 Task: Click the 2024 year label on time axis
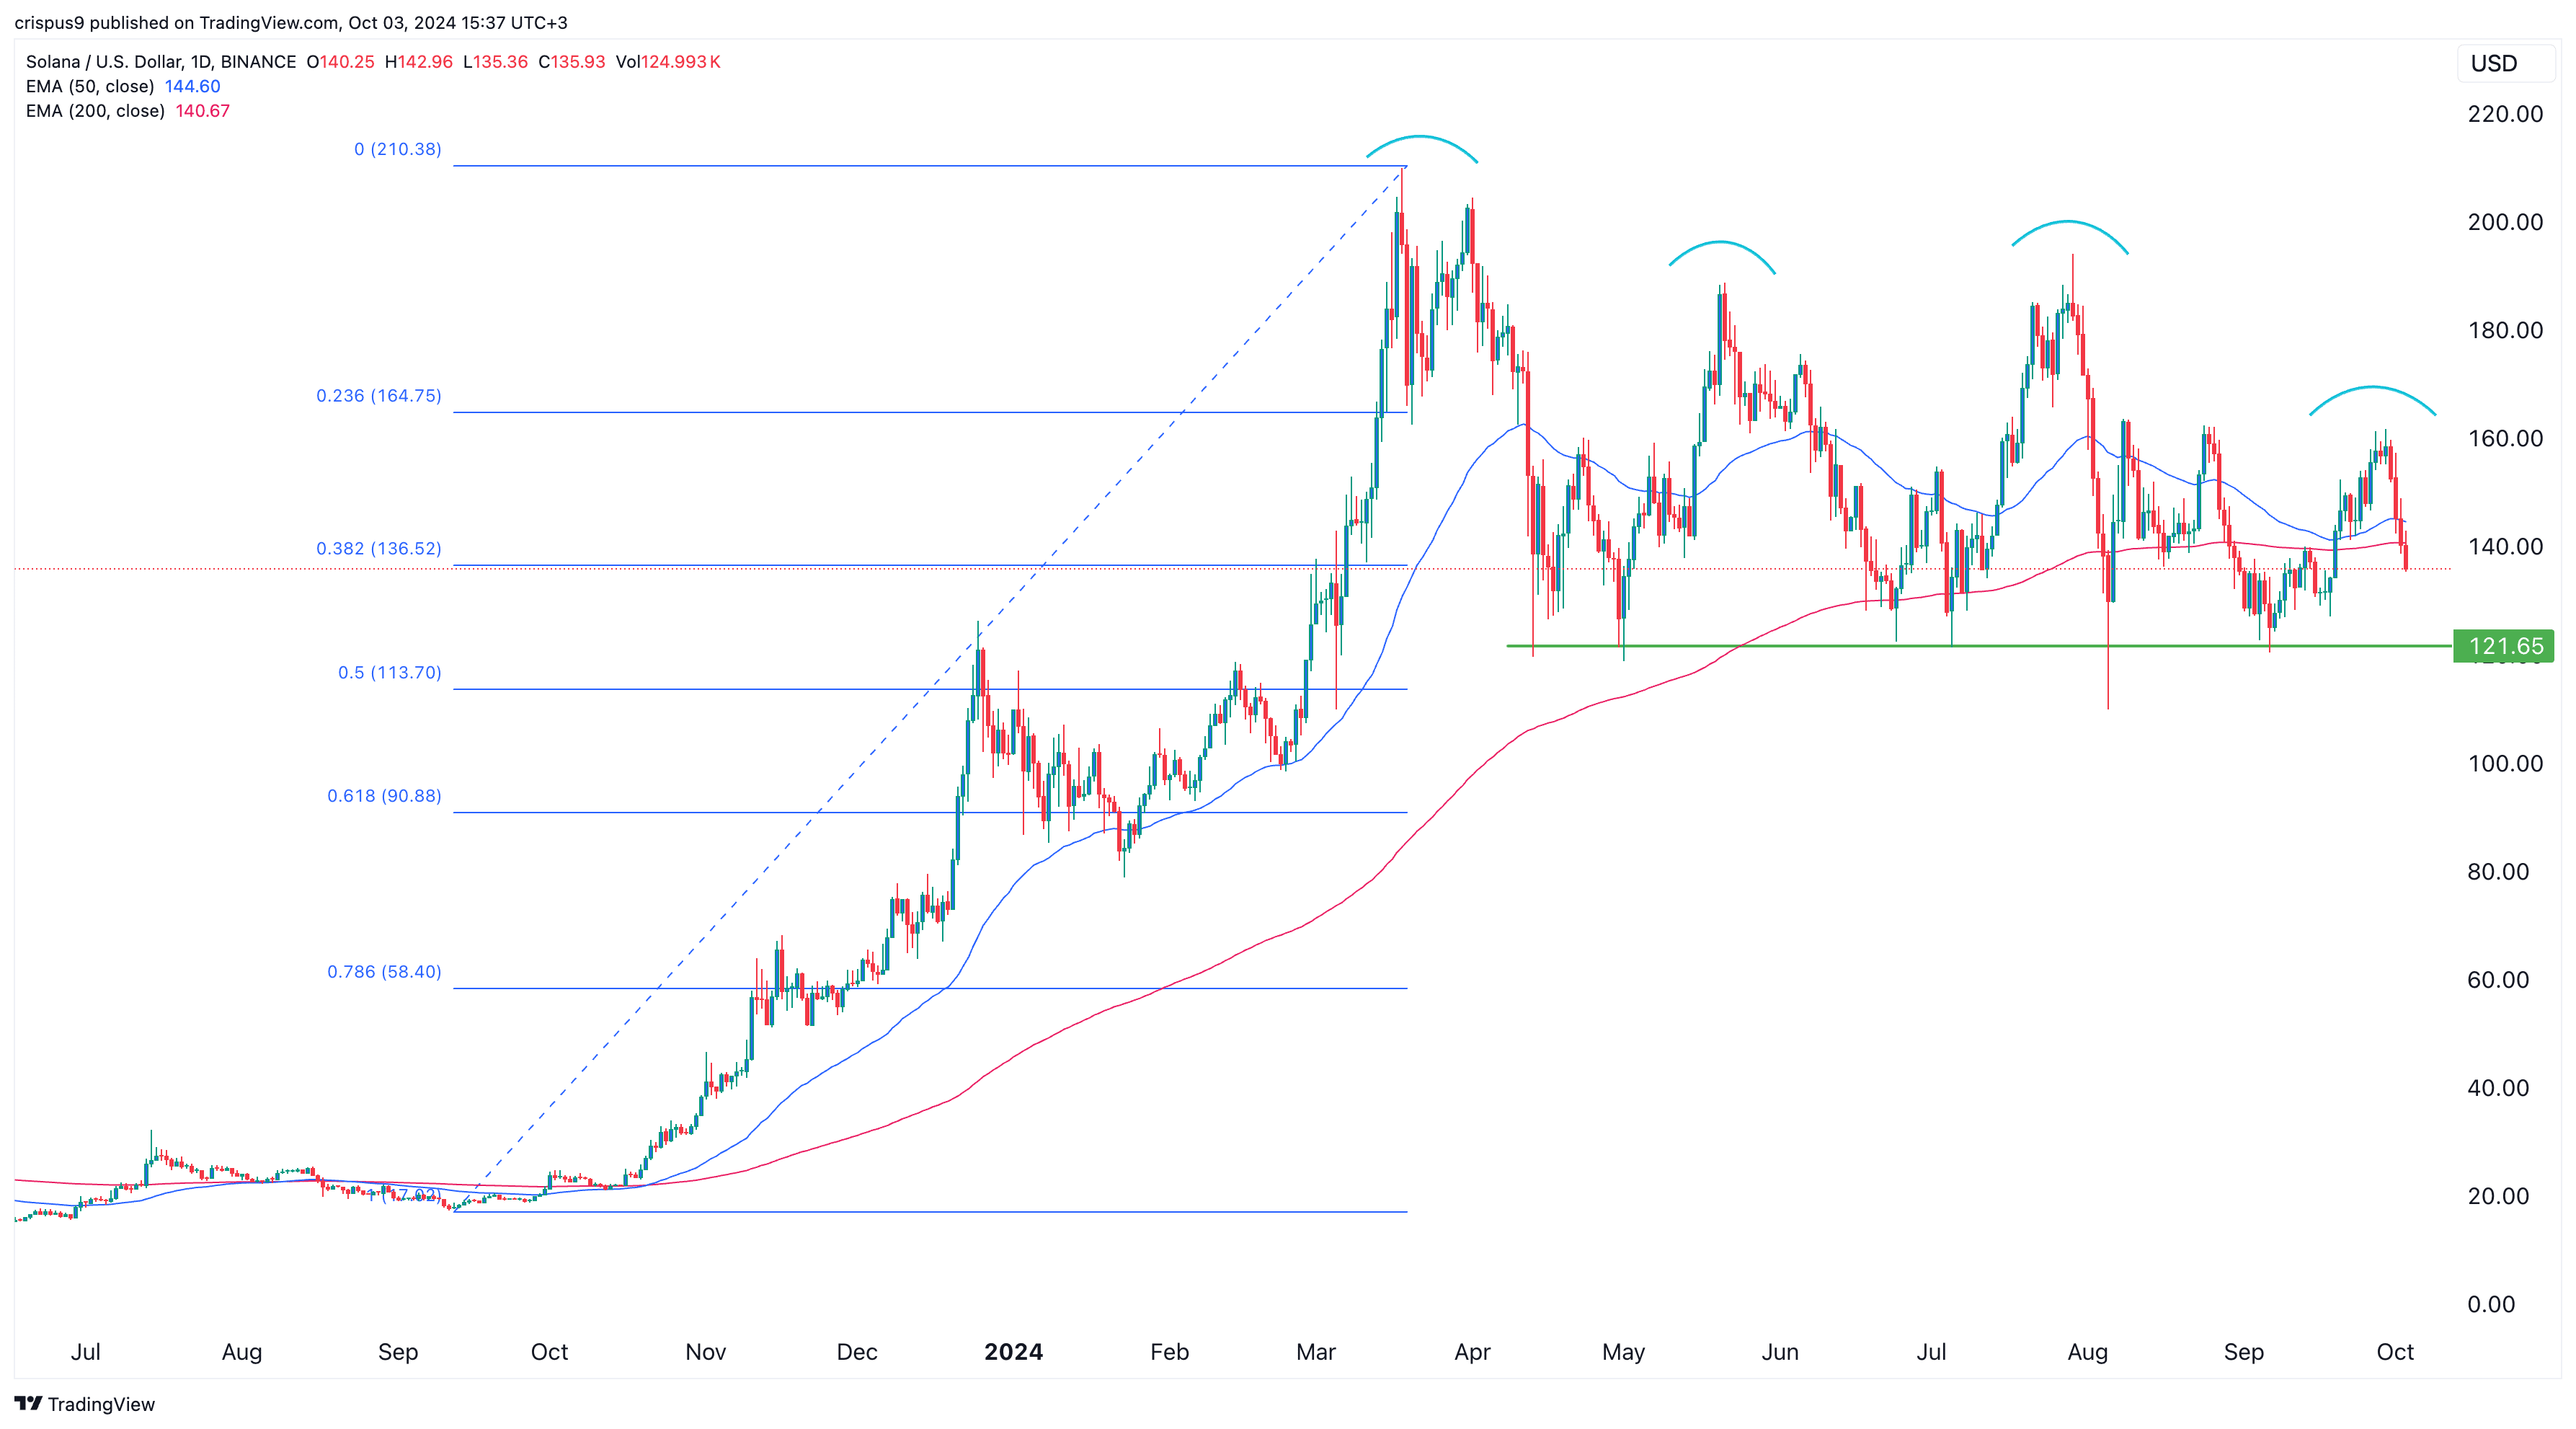point(1013,1352)
